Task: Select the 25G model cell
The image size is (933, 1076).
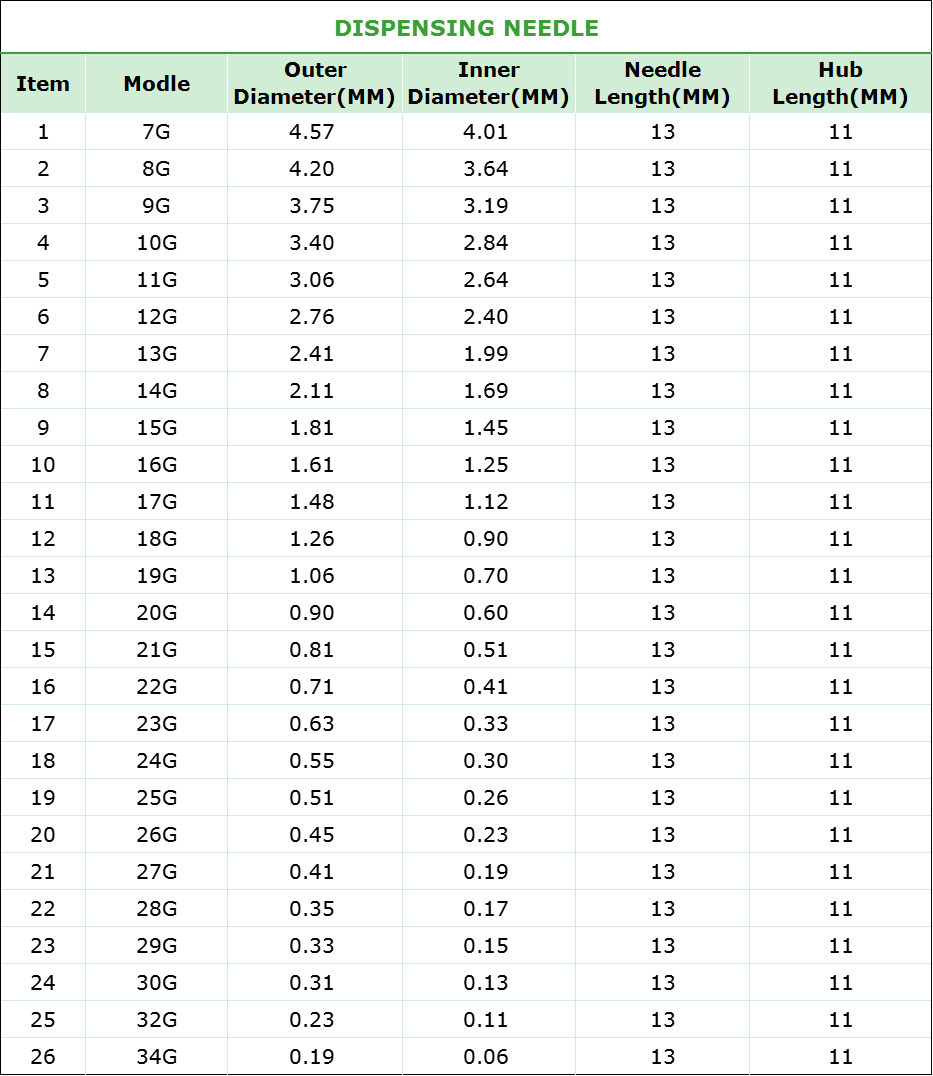Action: (x=157, y=798)
